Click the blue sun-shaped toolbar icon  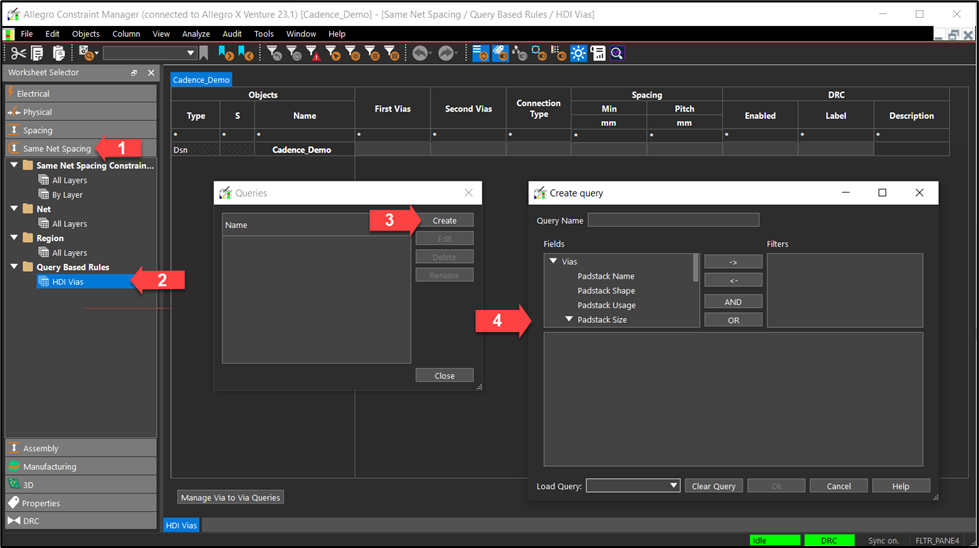[578, 54]
